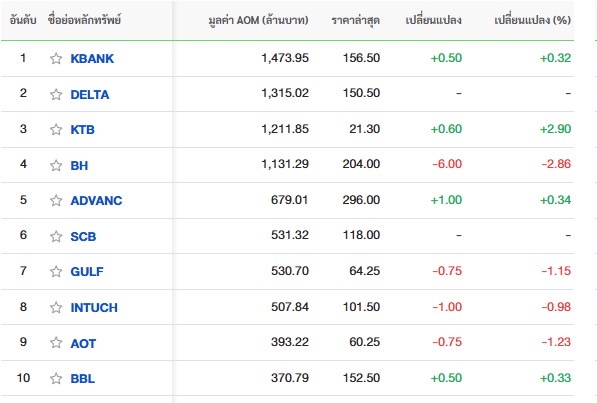The width and height of the screenshot is (597, 403).
Task: Go to the INTUCH stock link
Action: pos(94,307)
